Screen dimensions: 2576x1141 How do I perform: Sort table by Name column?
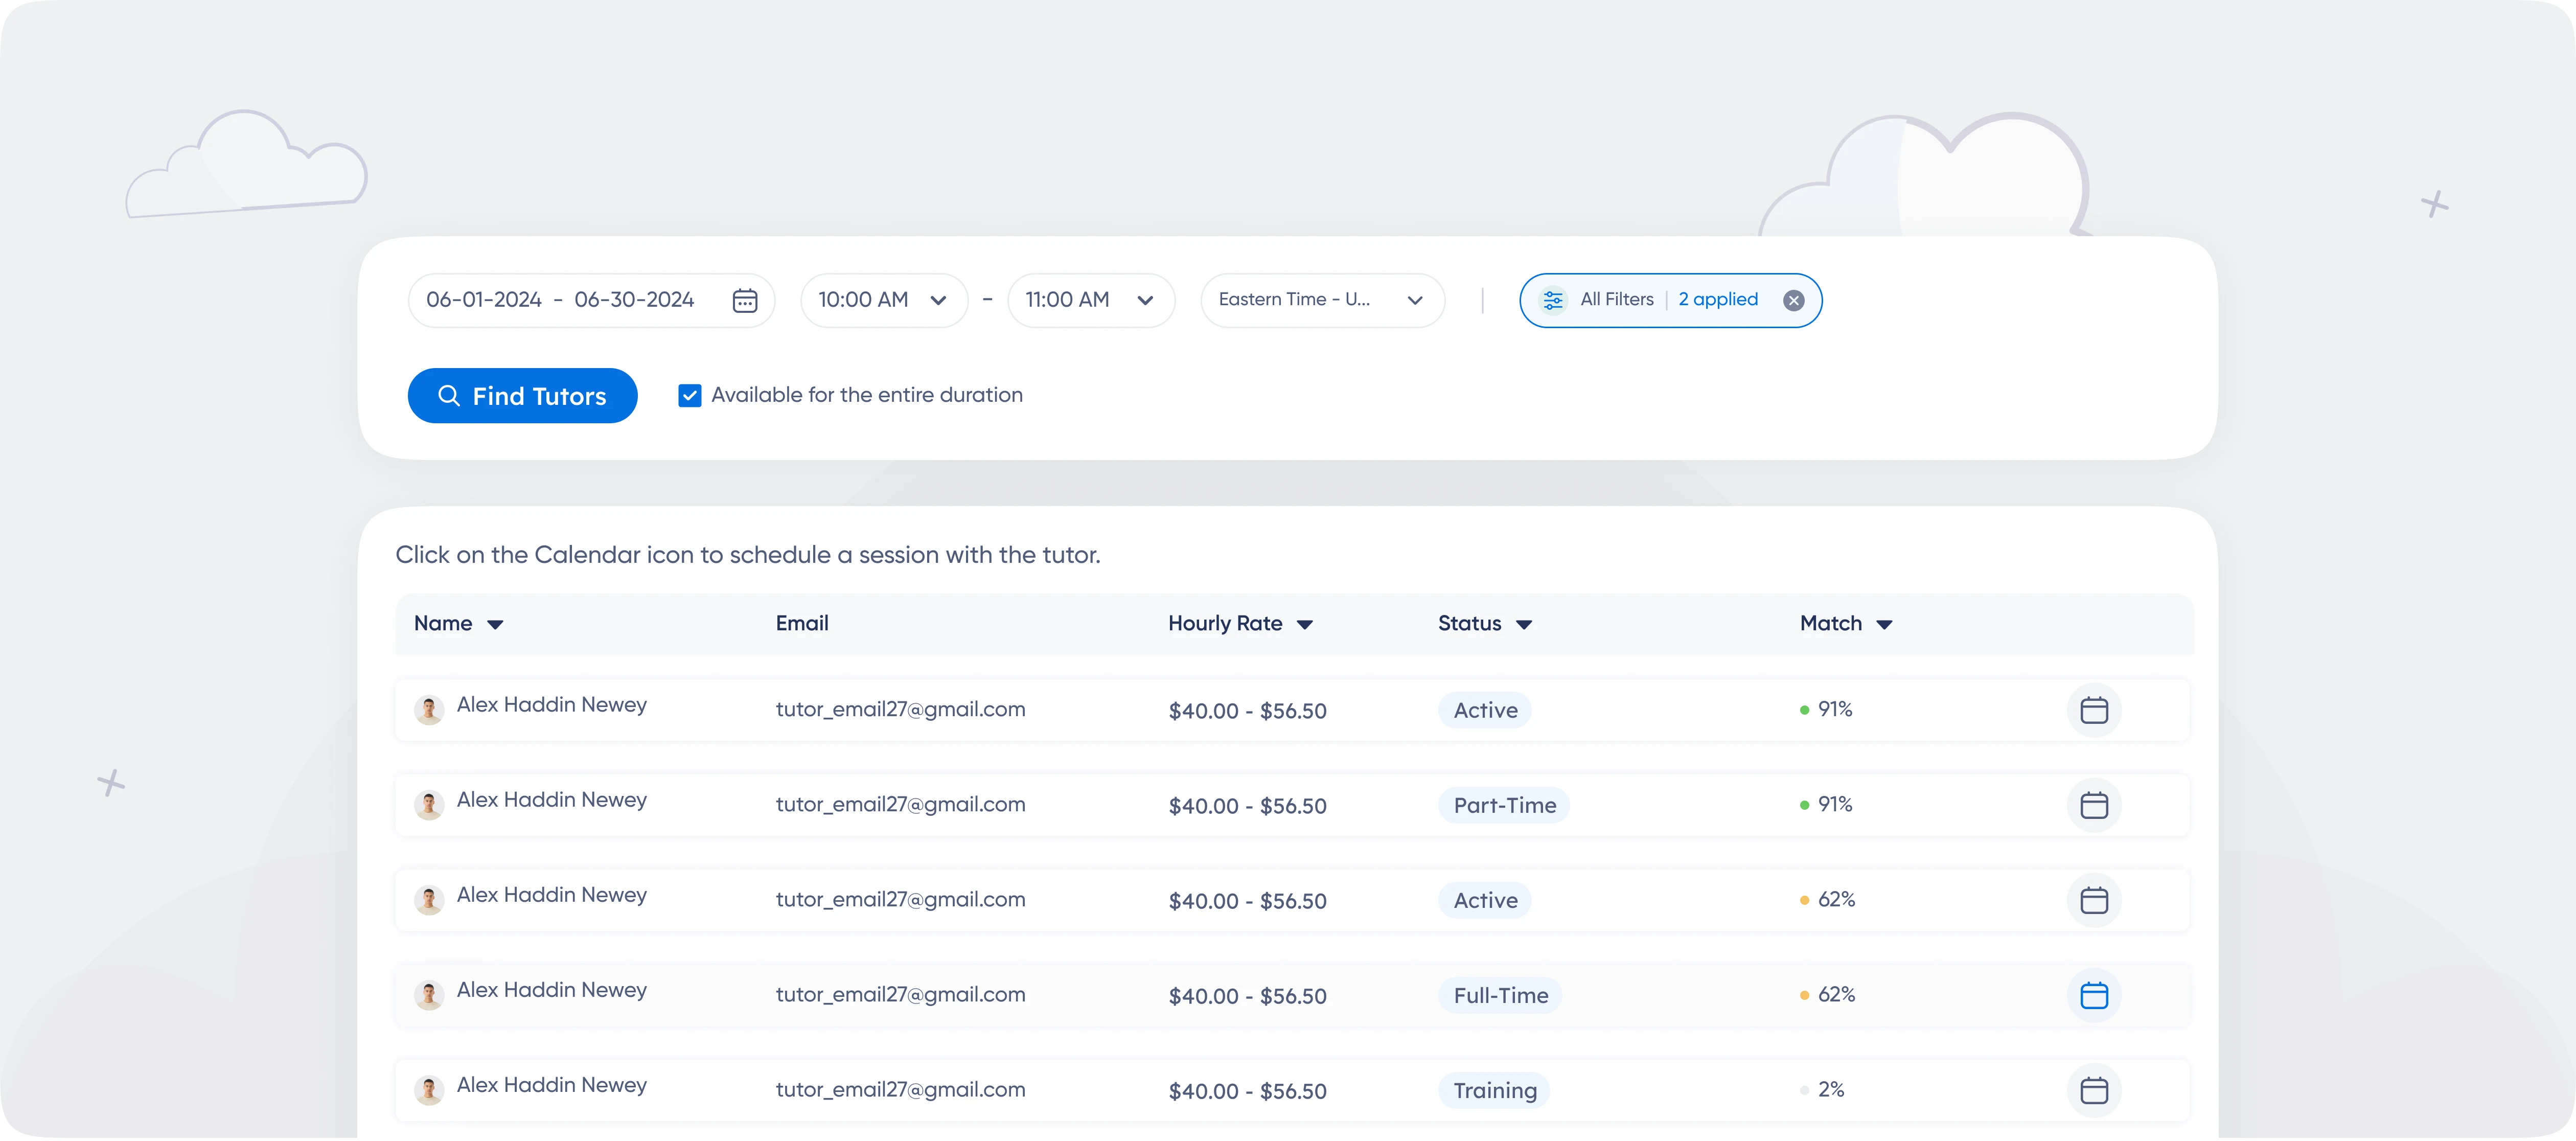point(458,624)
